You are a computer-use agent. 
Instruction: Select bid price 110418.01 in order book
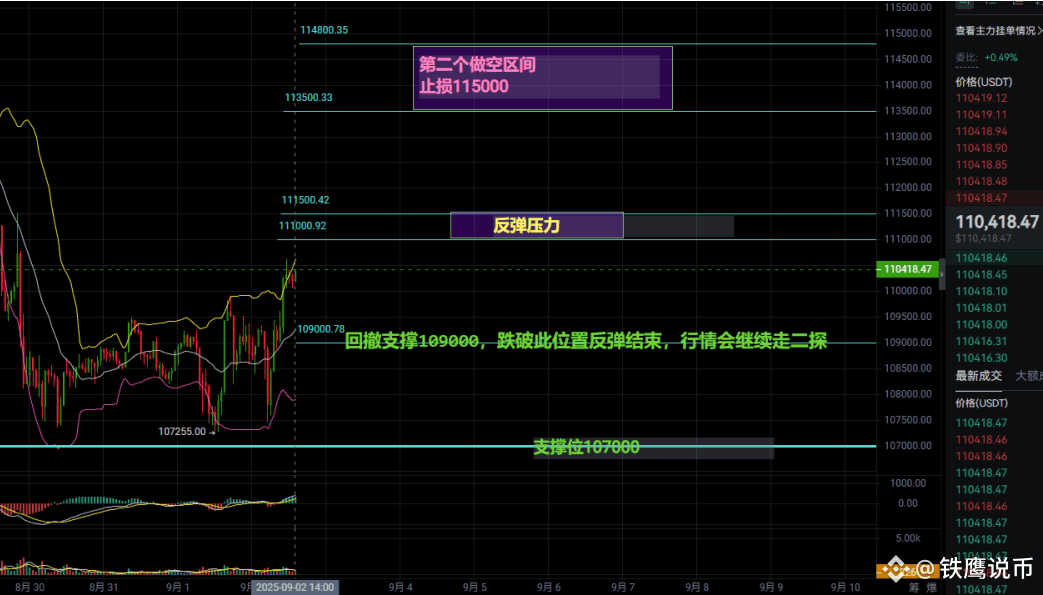(981, 307)
